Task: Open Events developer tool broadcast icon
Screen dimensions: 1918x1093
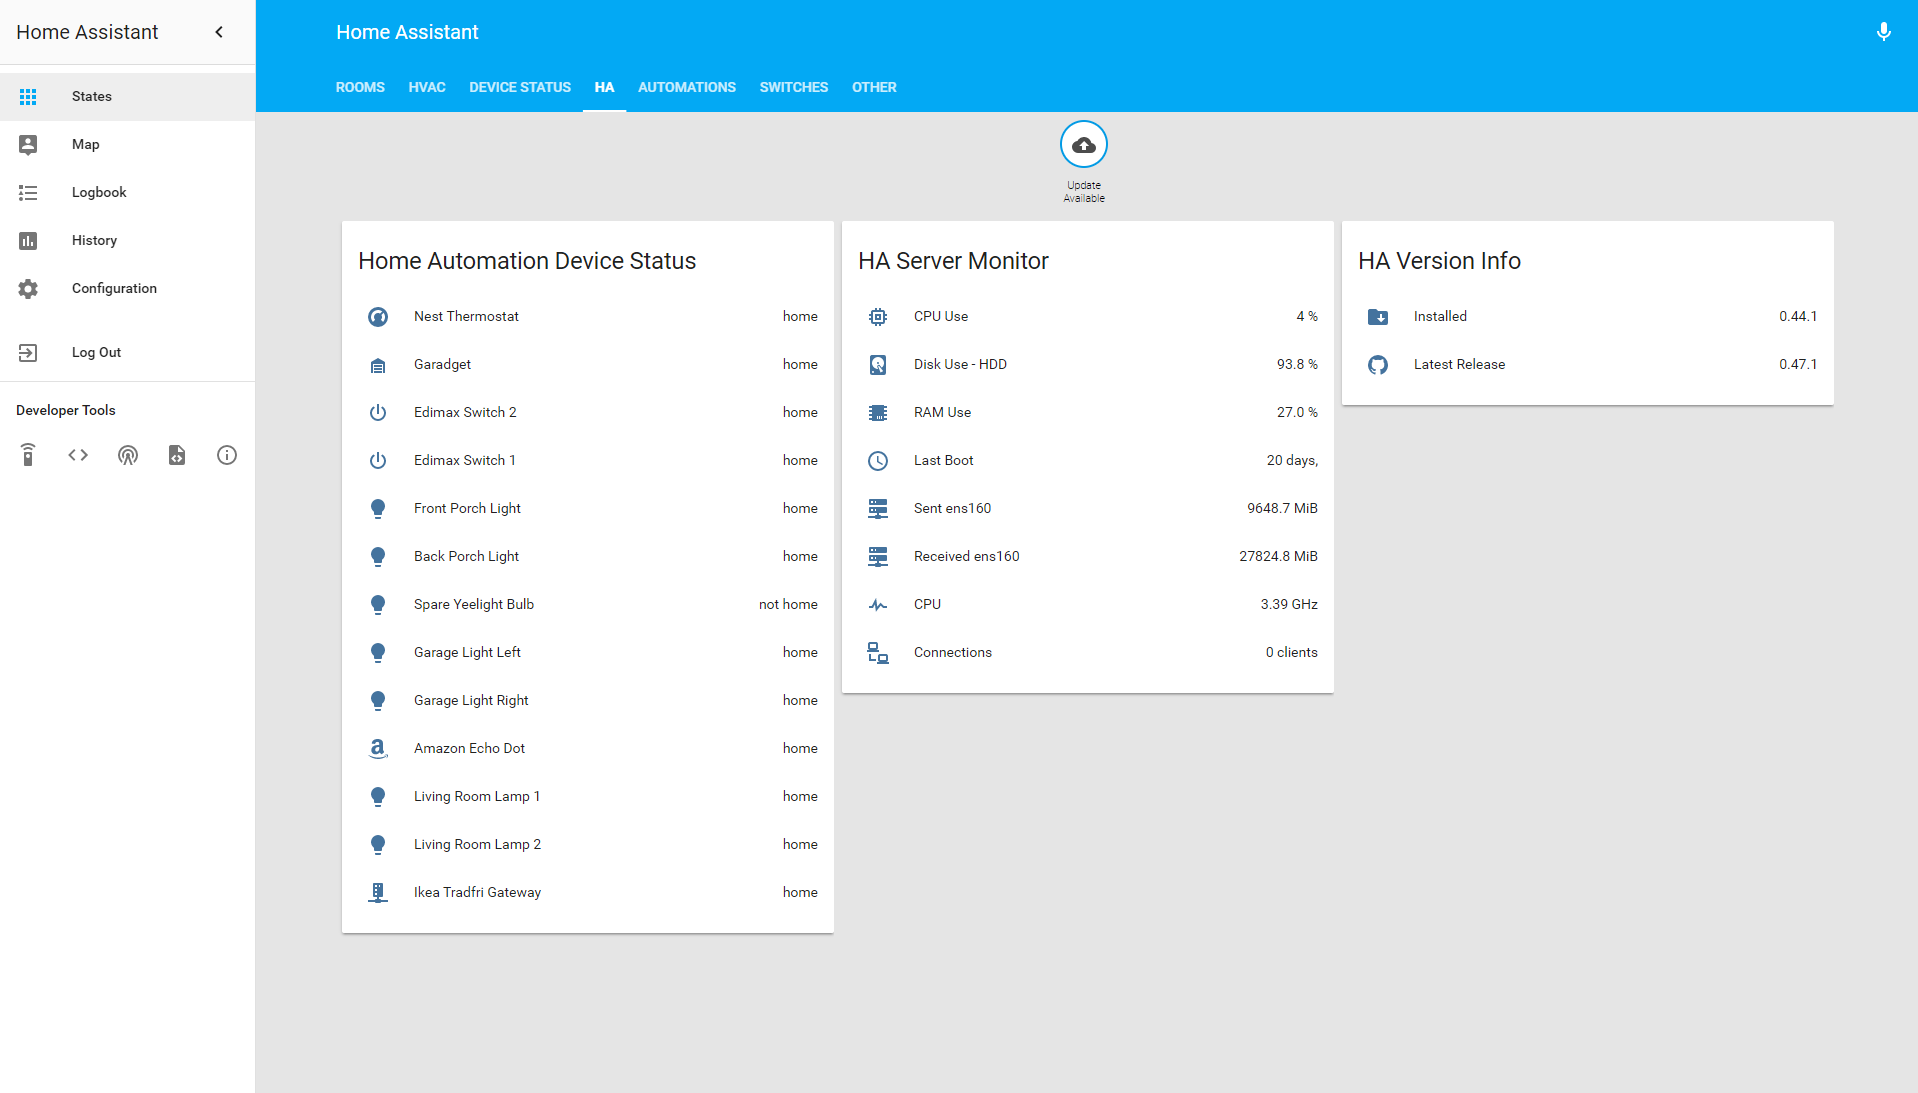Action: click(128, 456)
